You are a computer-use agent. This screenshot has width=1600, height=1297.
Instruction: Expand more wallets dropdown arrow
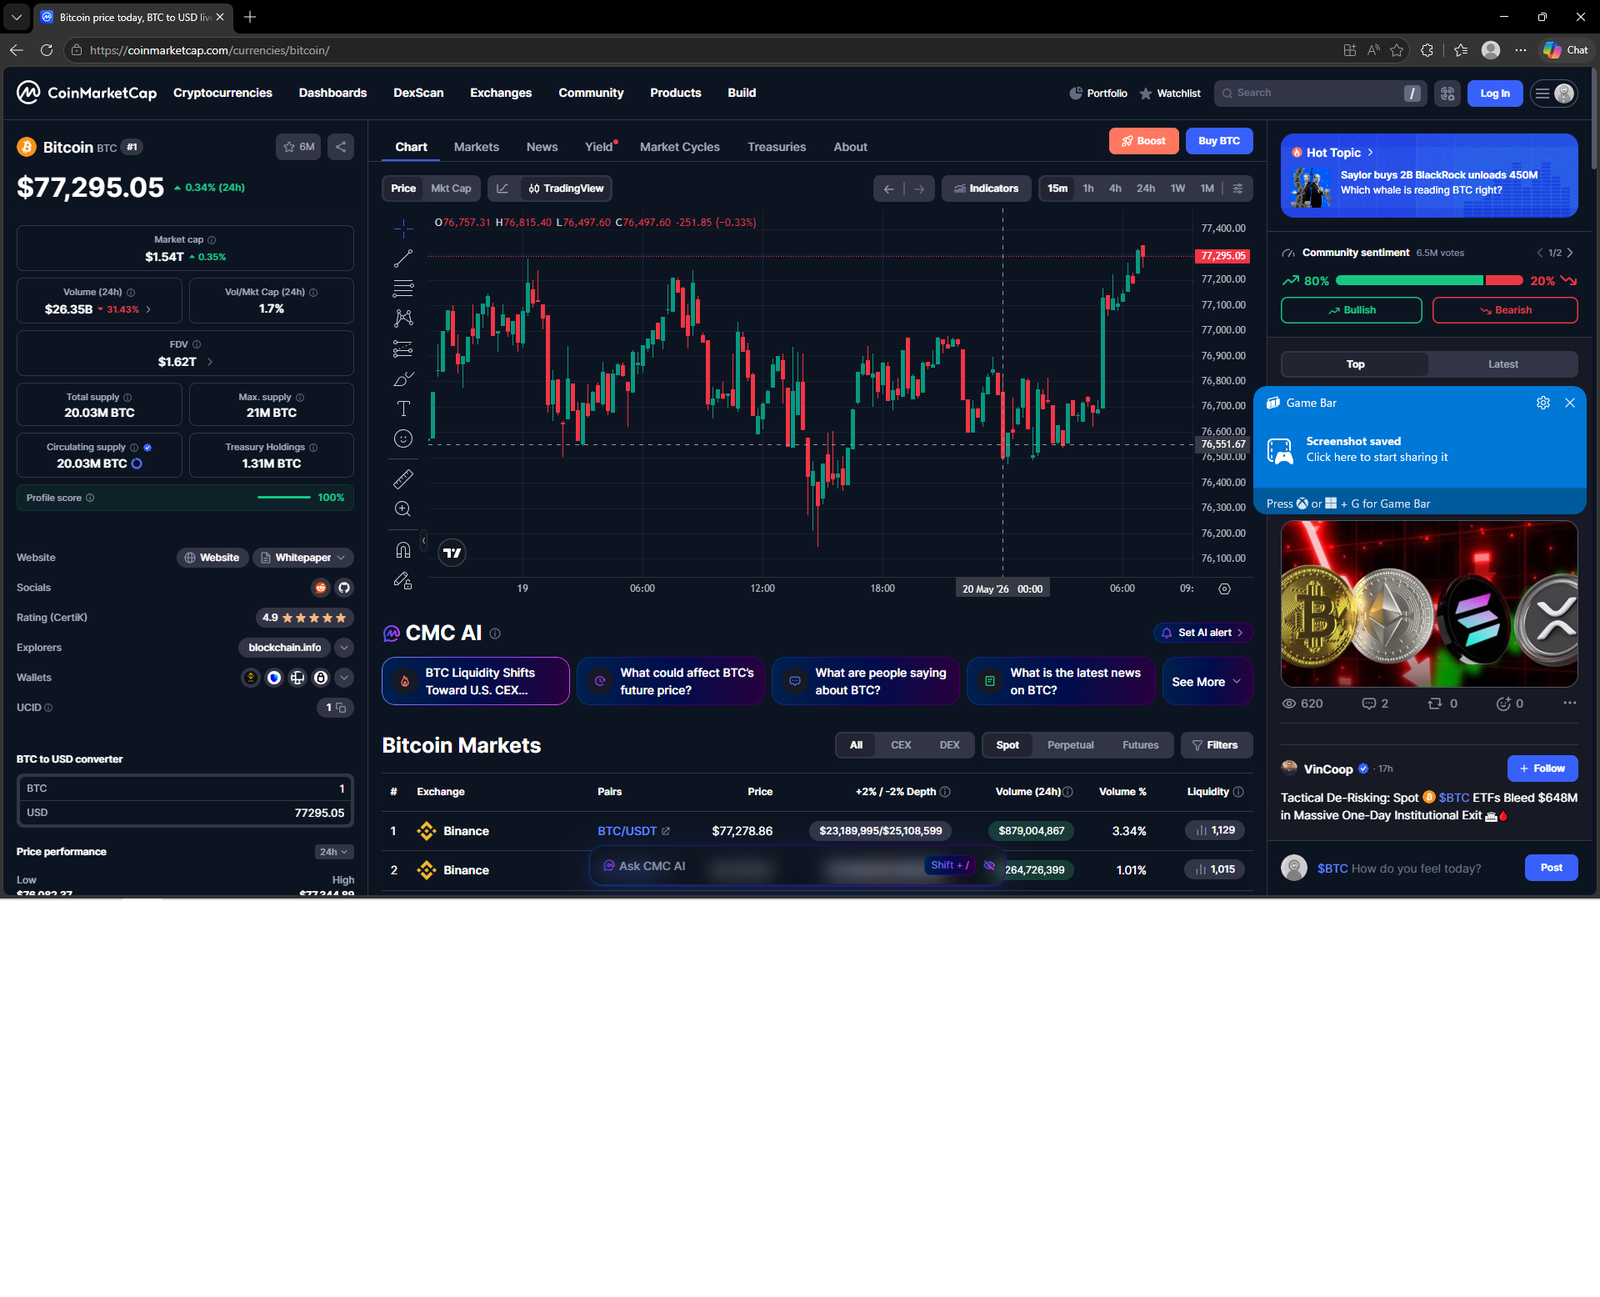344,678
